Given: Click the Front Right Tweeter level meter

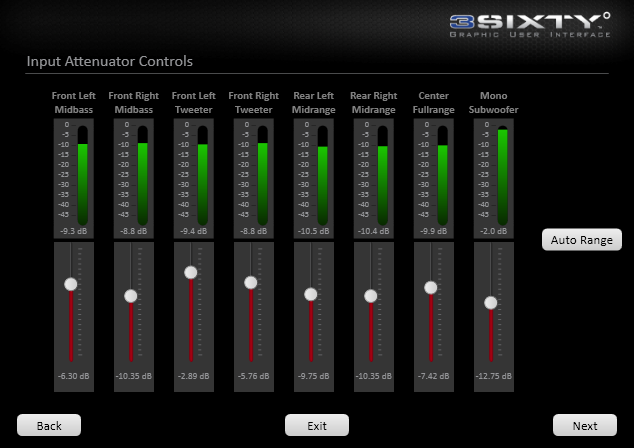Looking at the screenshot, I should click(262, 175).
